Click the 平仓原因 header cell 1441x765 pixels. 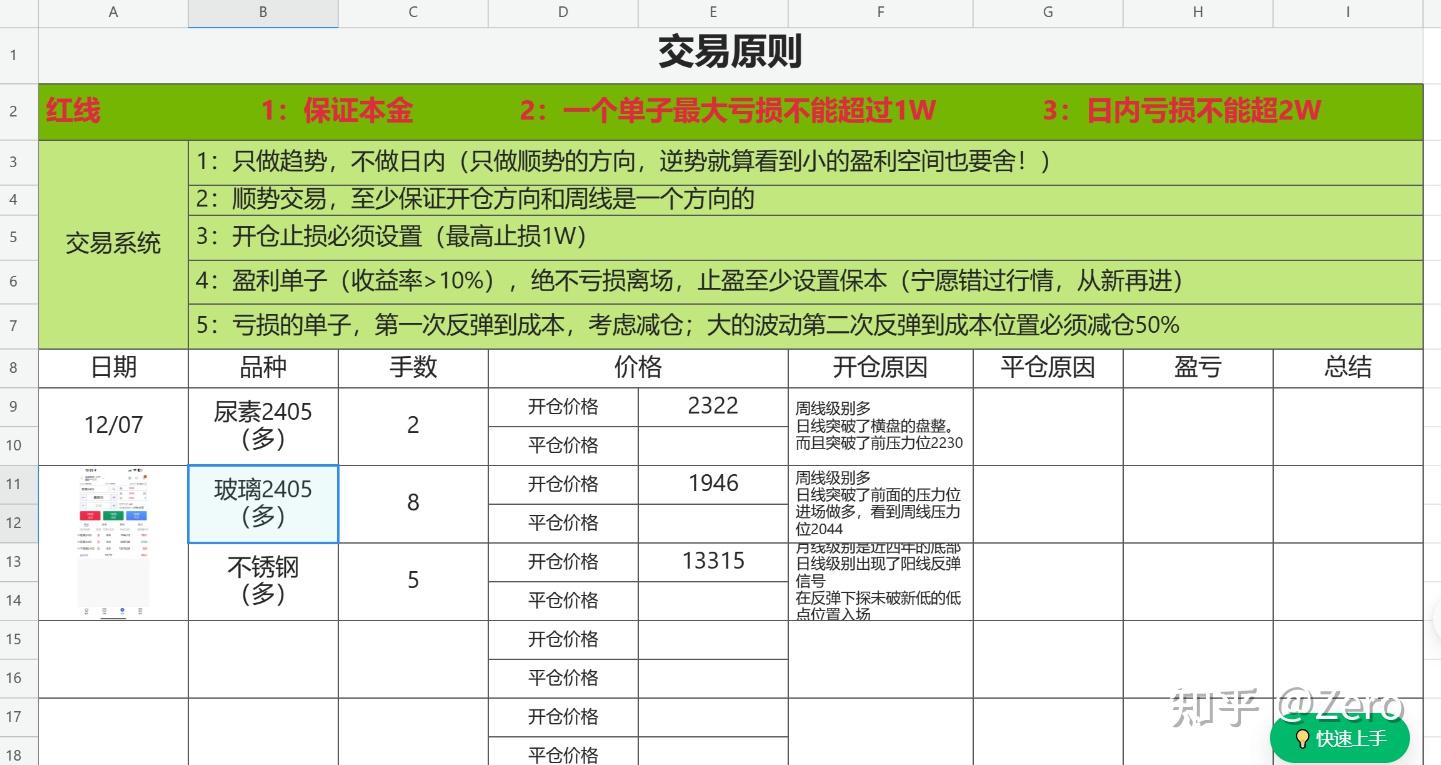tap(1048, 368)
